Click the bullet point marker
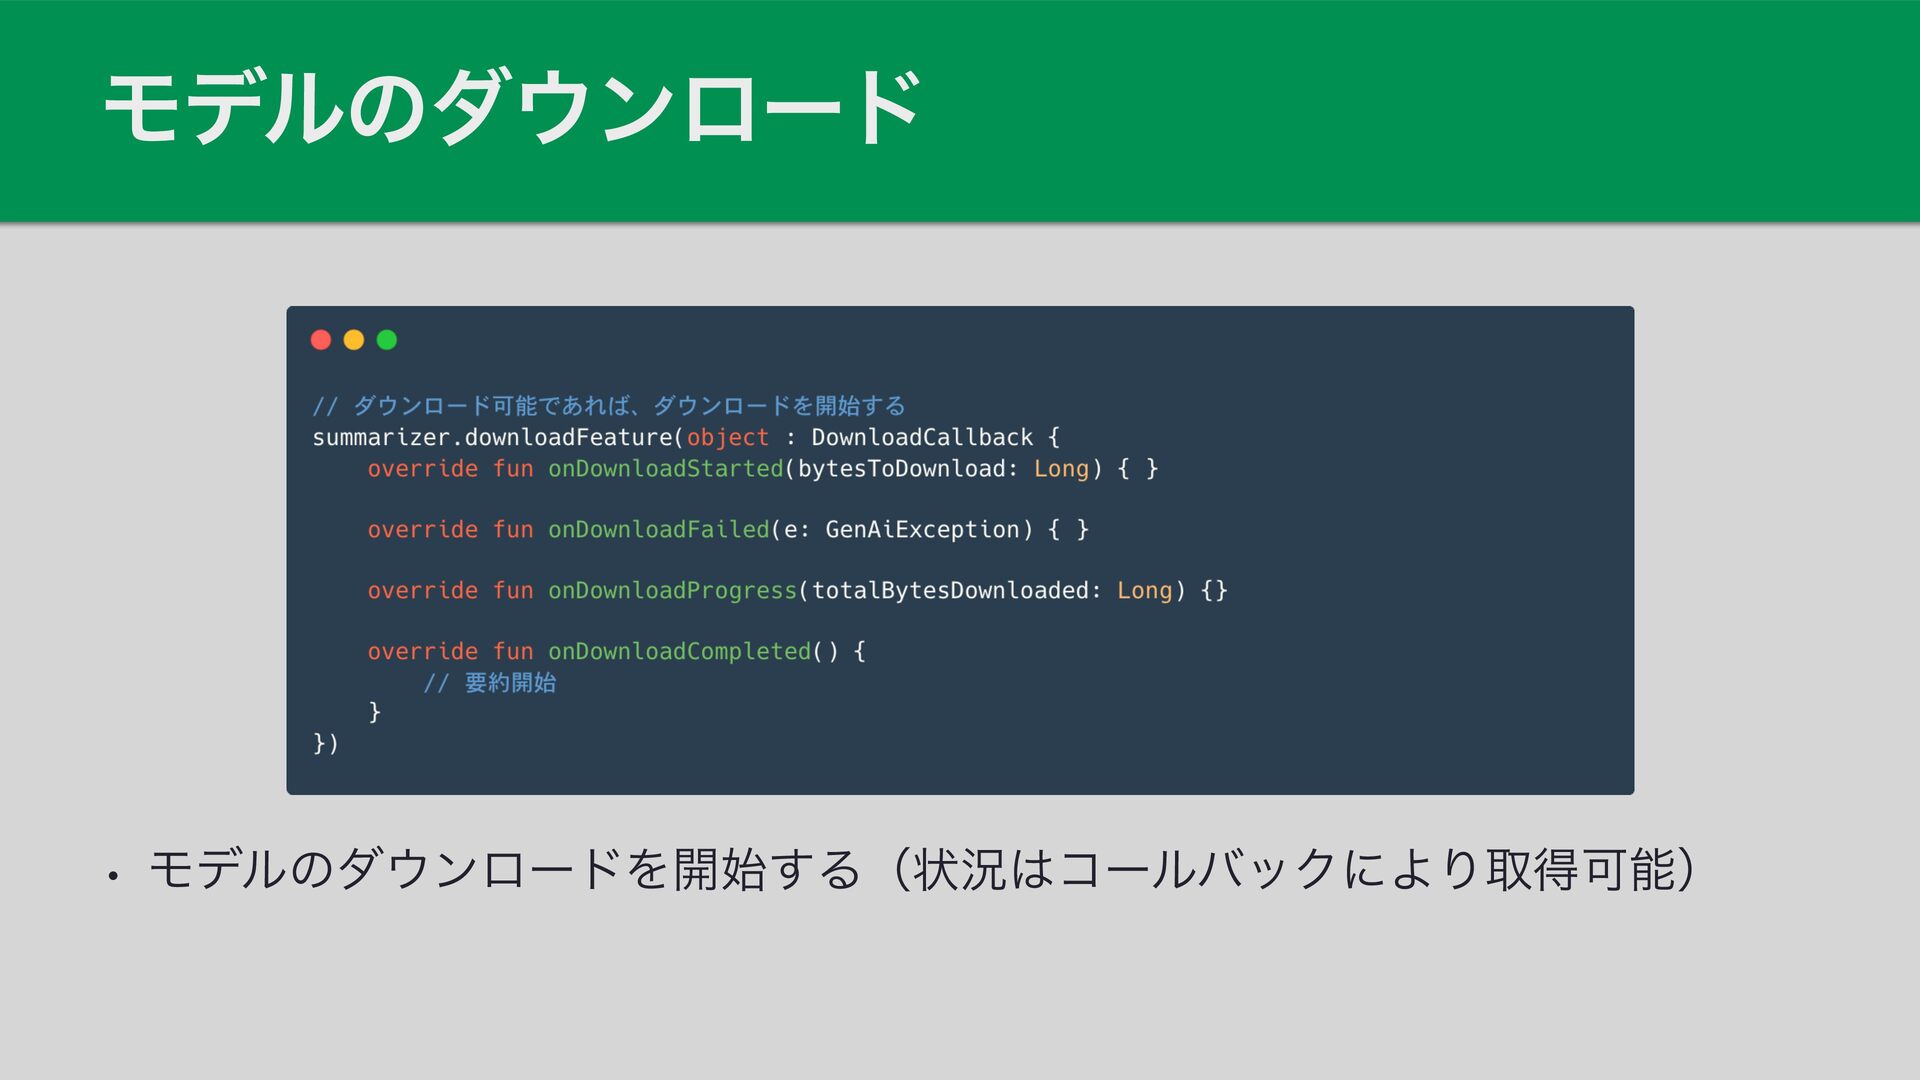 pyautogui.click(x=113, y=876)
